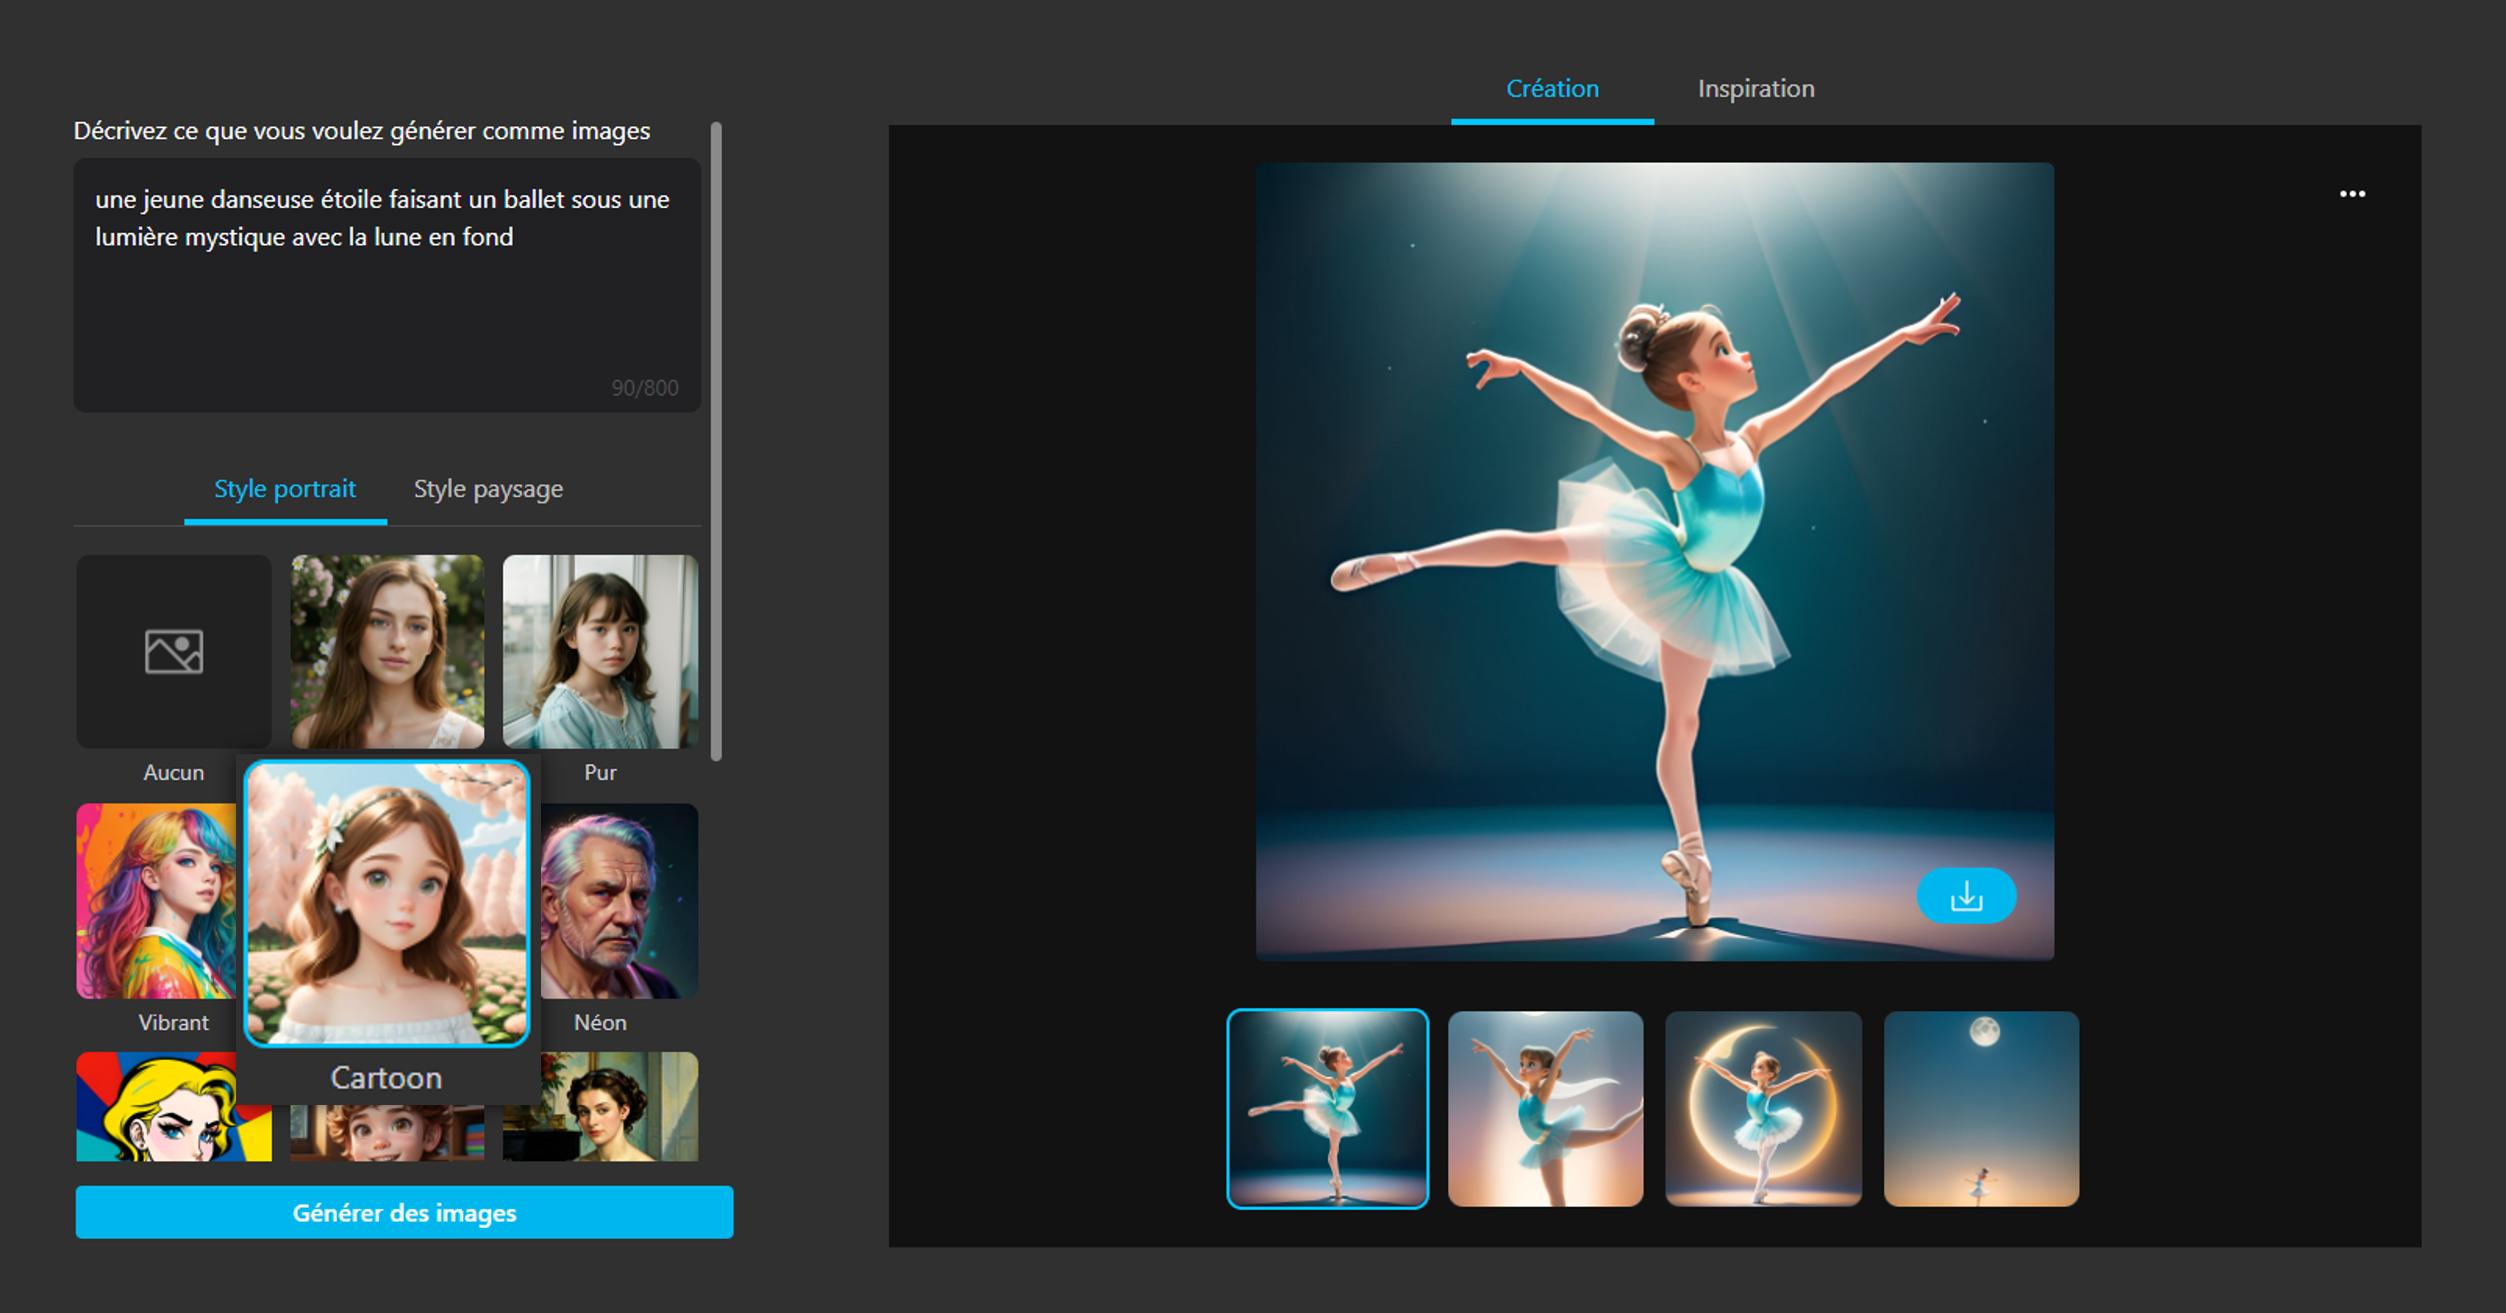Switch to the Création tab
The width and height of the screenshot is (2506, 1313).
(x=1552, y=89)
